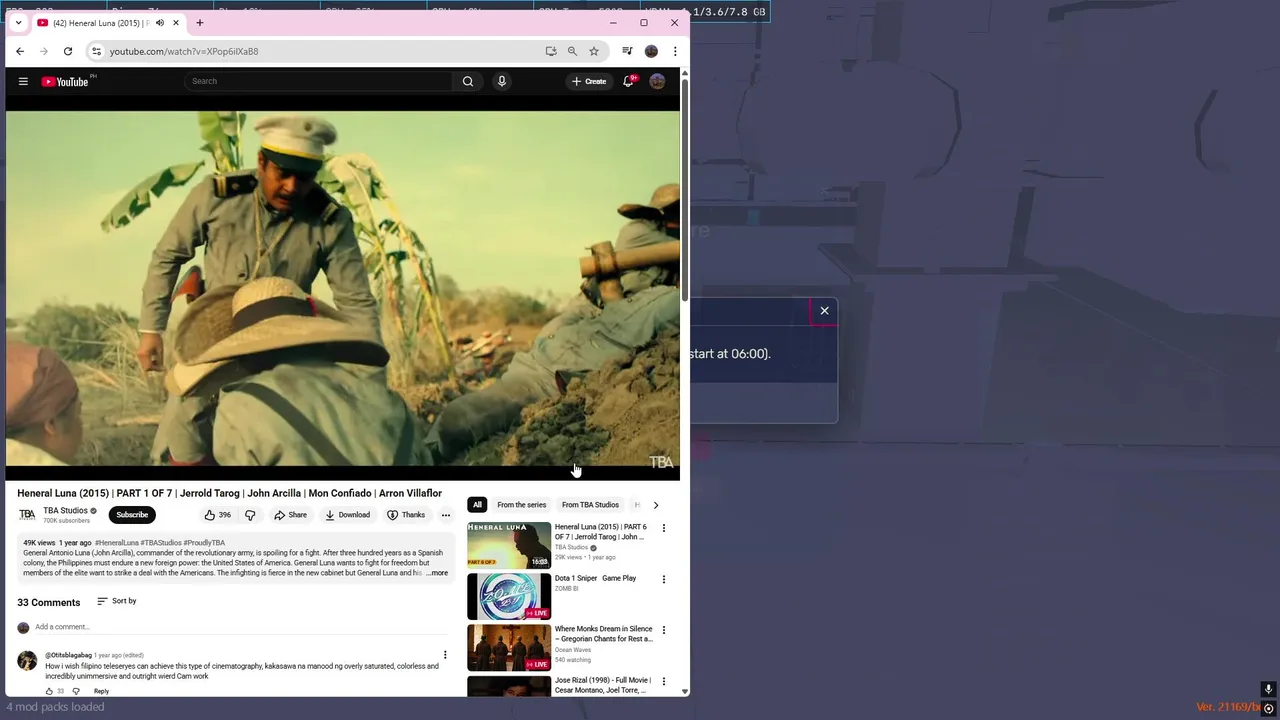The height and width of the screenshot is (720, 1280).
Task: Open TBA Studios channel name link
Action: click(x=65, y=511)
